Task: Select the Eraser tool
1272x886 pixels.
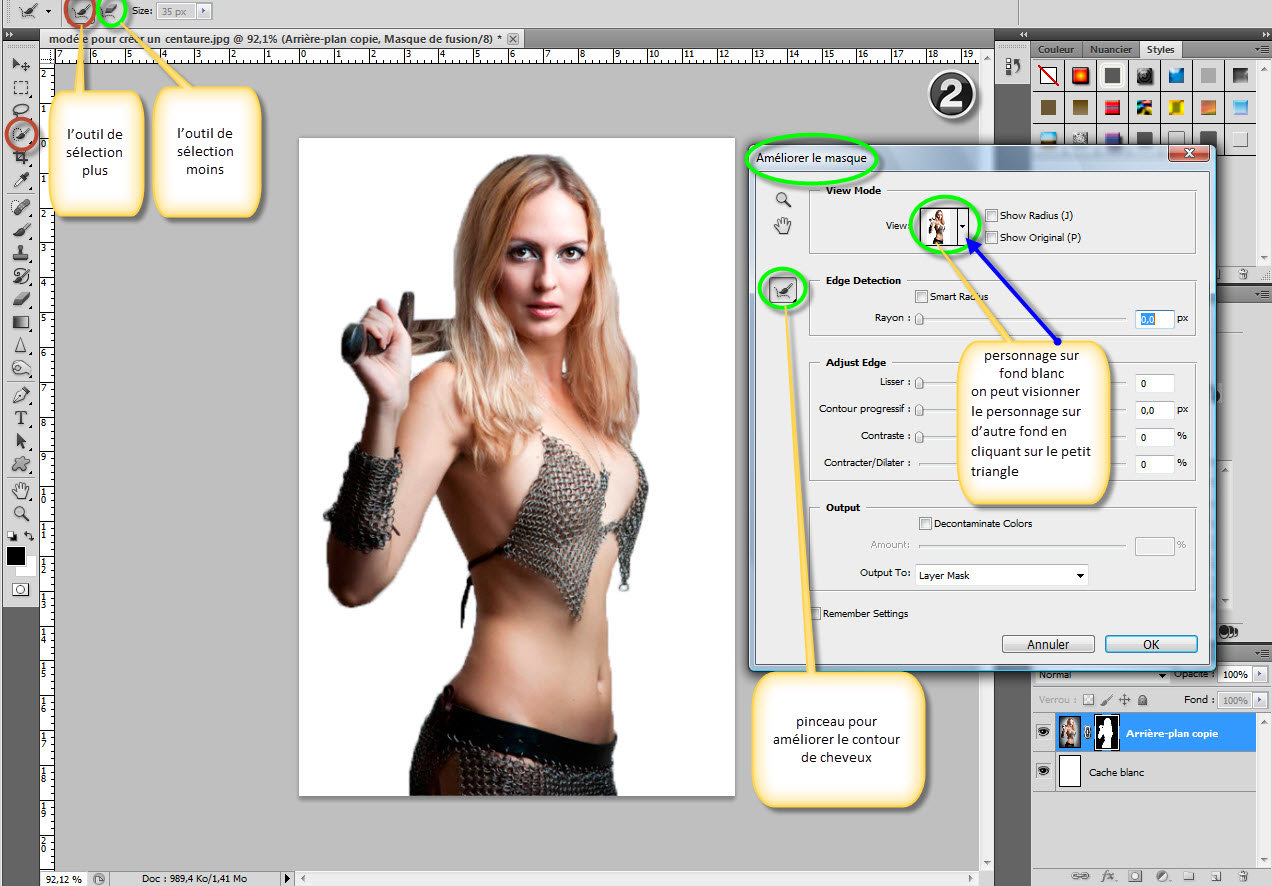Action: [20, 299]
